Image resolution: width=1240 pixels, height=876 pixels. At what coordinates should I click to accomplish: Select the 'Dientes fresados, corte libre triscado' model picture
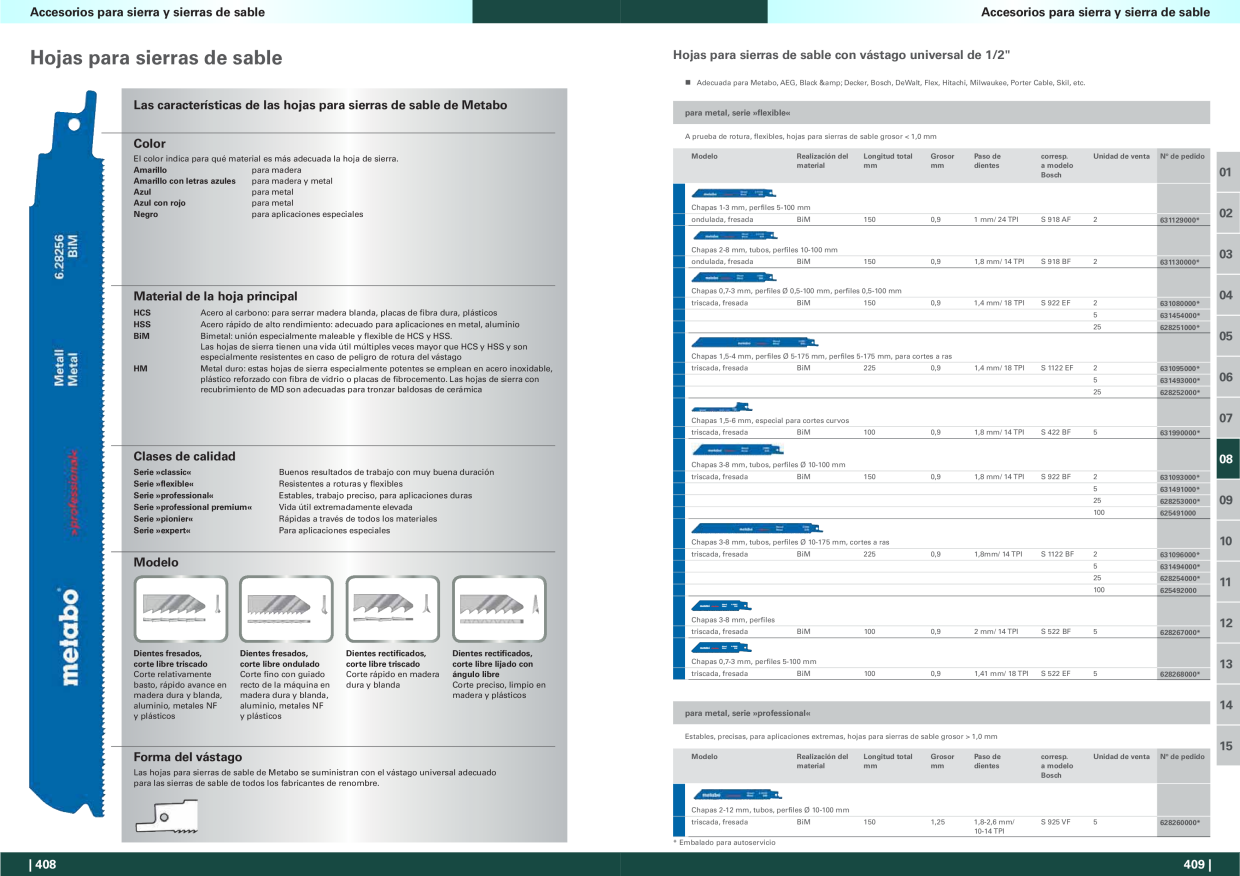(181, 608)
